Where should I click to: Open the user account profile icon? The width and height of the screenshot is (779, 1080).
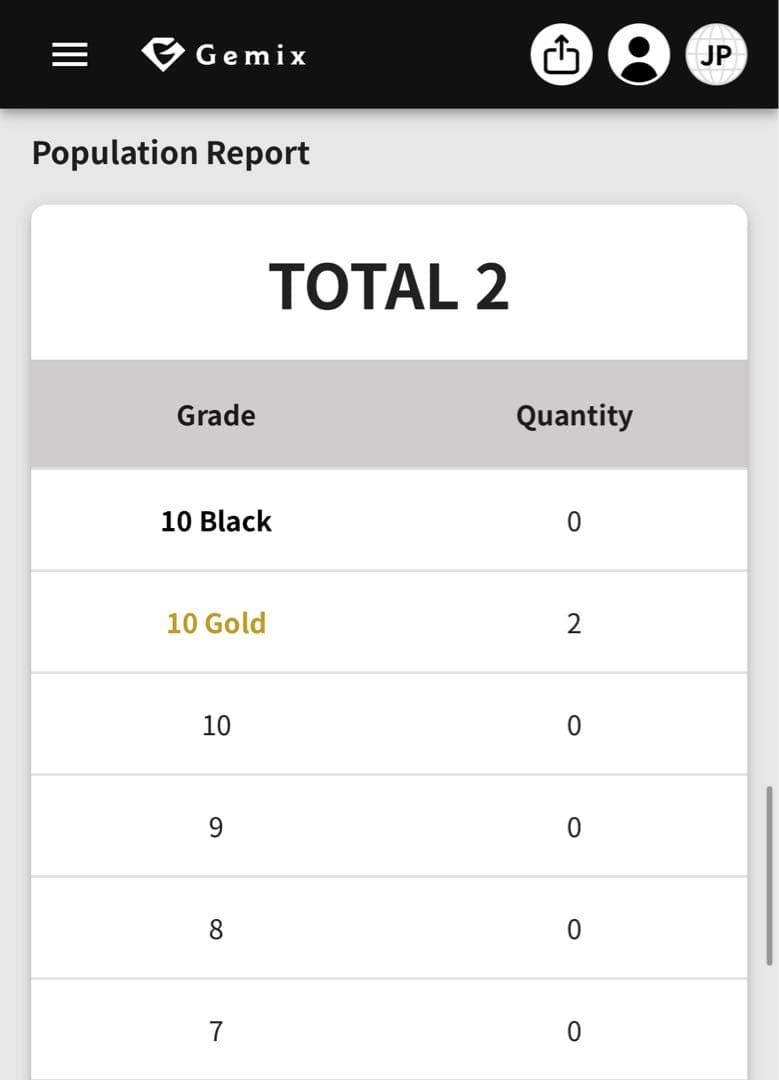[639, 54]
